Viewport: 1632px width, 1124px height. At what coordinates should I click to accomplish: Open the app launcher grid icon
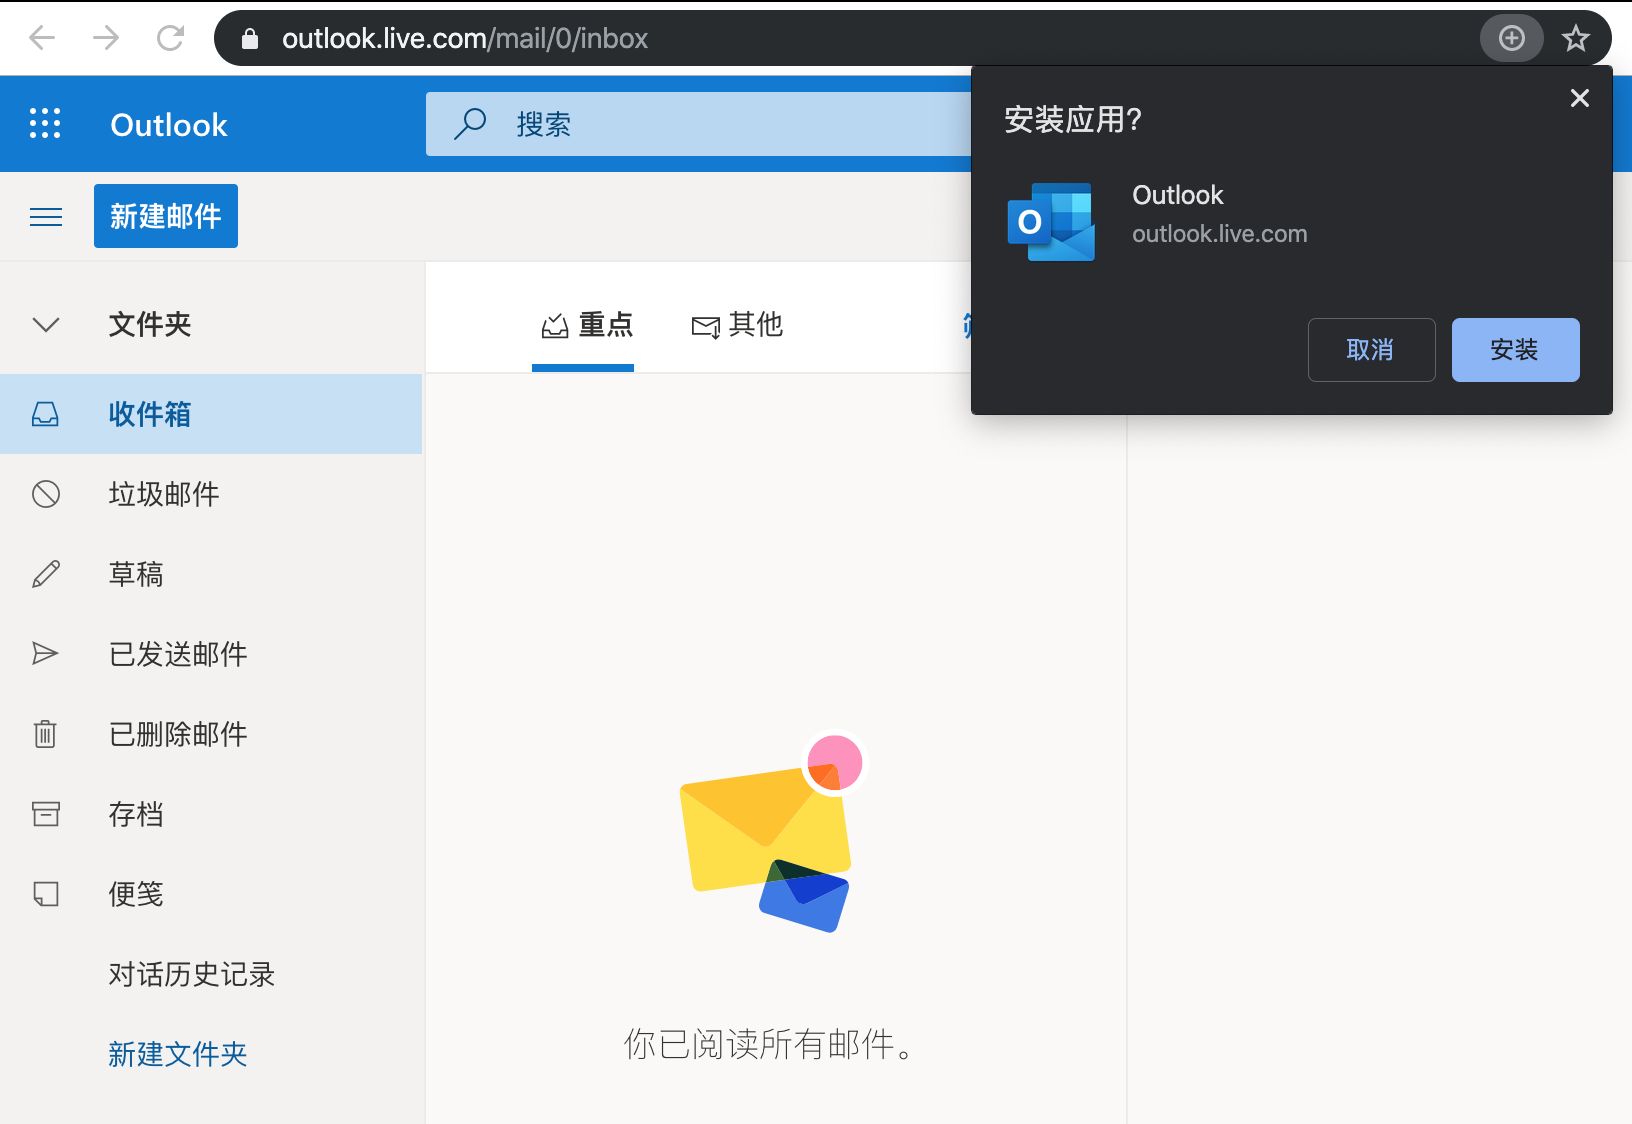pyautogui.click(x=45, y=123)
